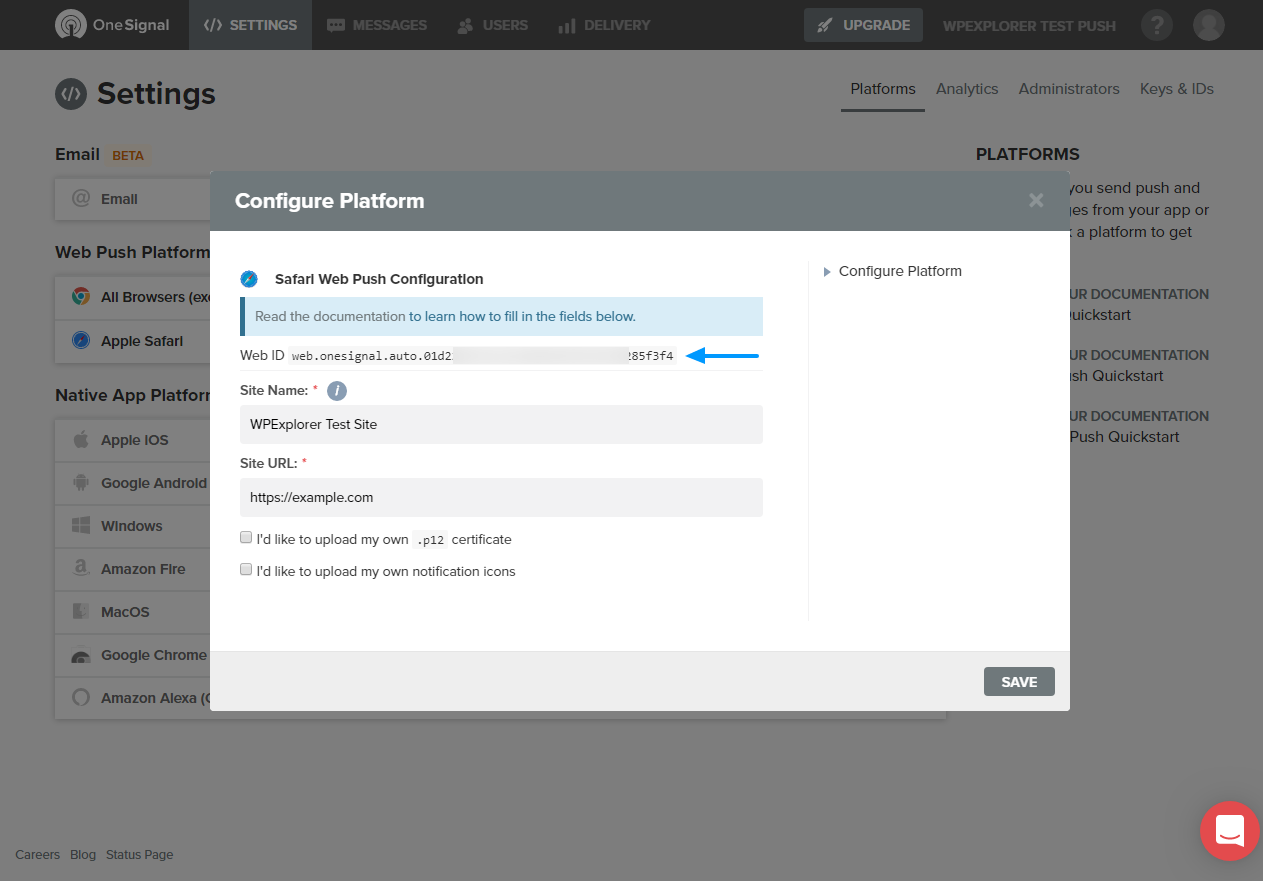Open the user avatar profile icon
This screenshot has height=881, width=1263.
pyautogui.click(x=1209, y=25)
